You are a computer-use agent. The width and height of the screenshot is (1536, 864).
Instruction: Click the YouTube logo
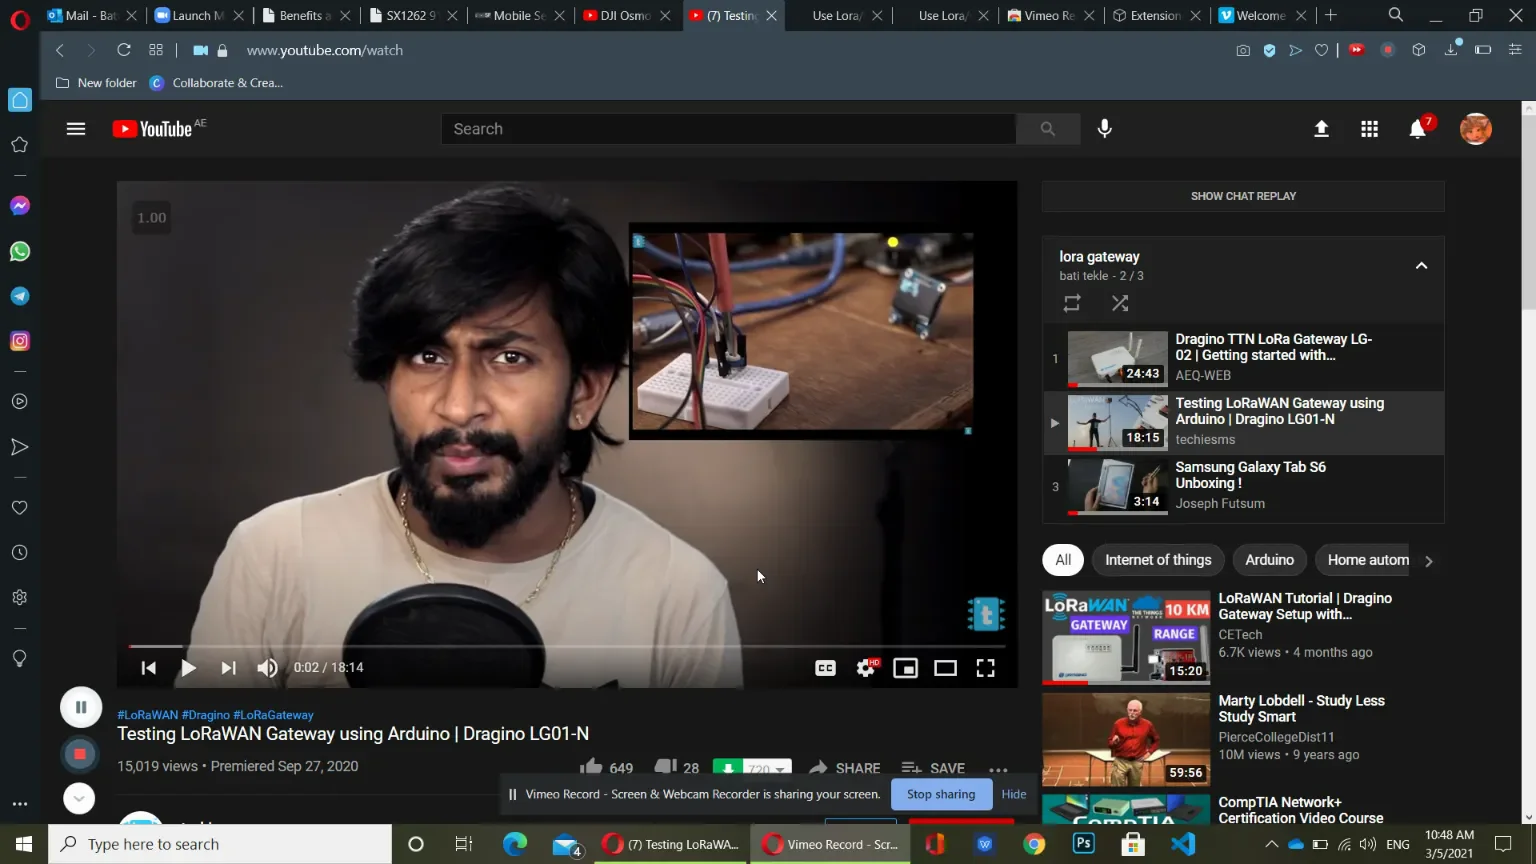pos(153,129)
